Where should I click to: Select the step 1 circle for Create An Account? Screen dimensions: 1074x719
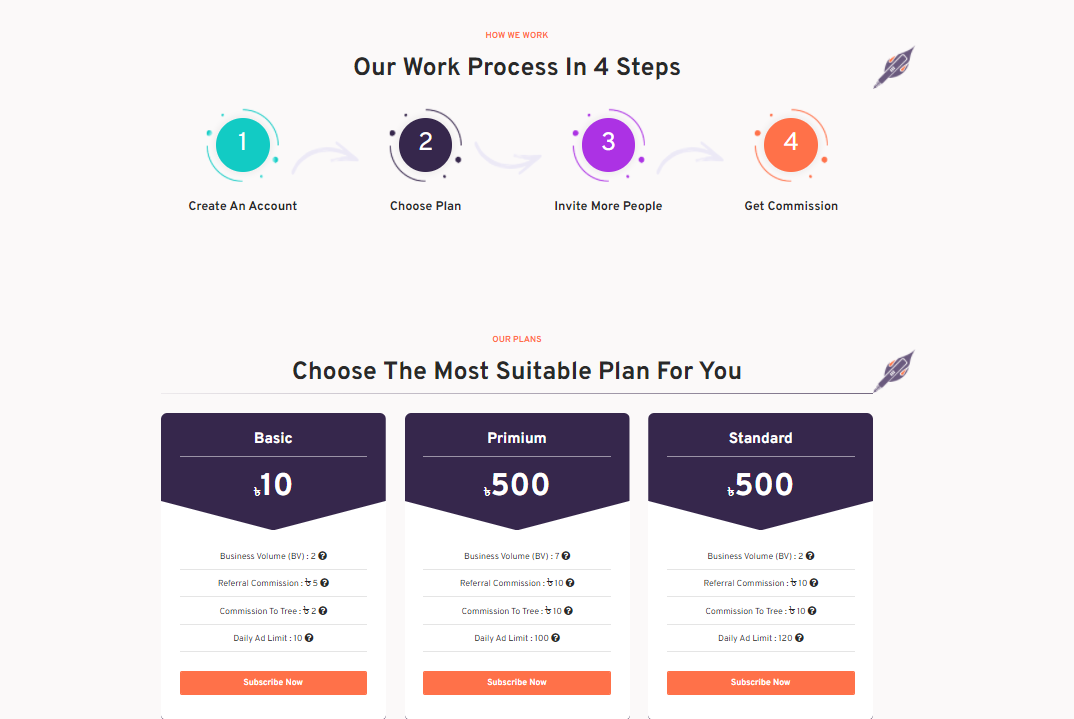tap(240, 144)
